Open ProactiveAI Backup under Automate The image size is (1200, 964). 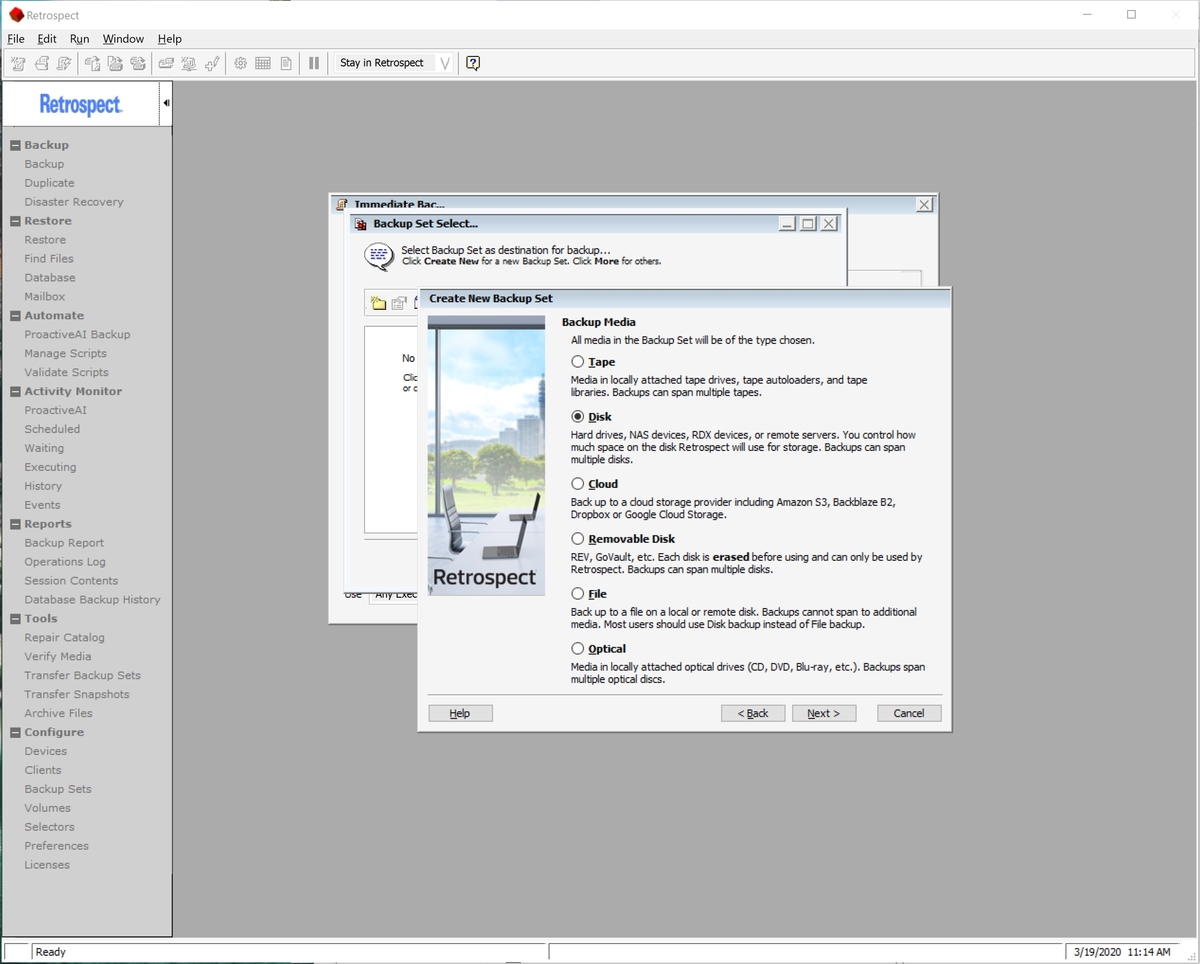tap(78, 335)
